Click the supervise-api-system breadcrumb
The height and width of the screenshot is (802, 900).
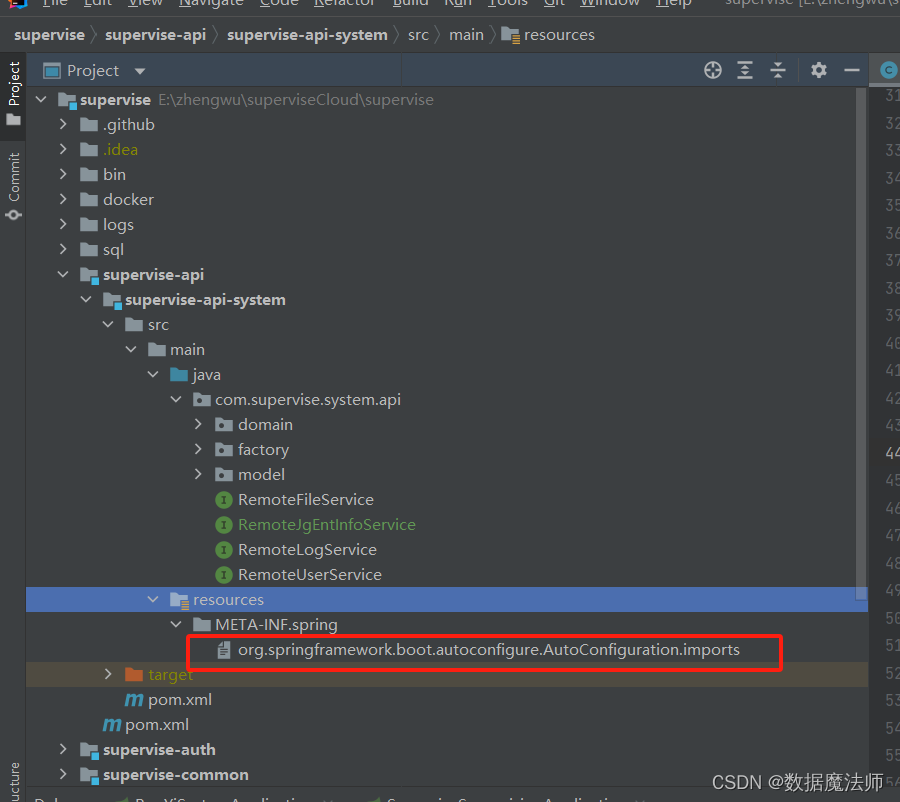(305, 34)
